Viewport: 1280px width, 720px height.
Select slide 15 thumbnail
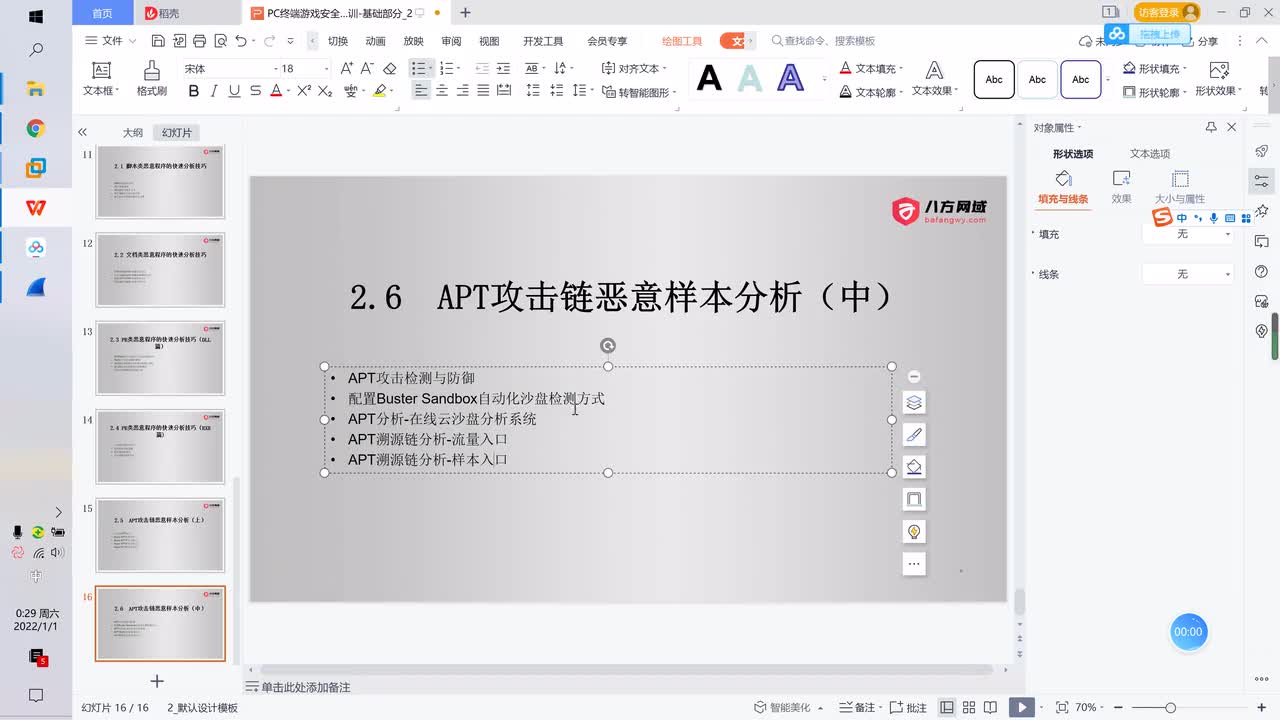[160, 535]
